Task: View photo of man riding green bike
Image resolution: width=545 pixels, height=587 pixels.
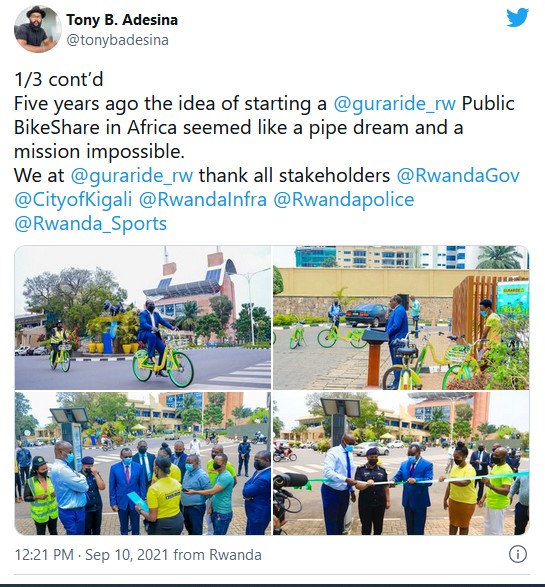Action: [143, 317]
